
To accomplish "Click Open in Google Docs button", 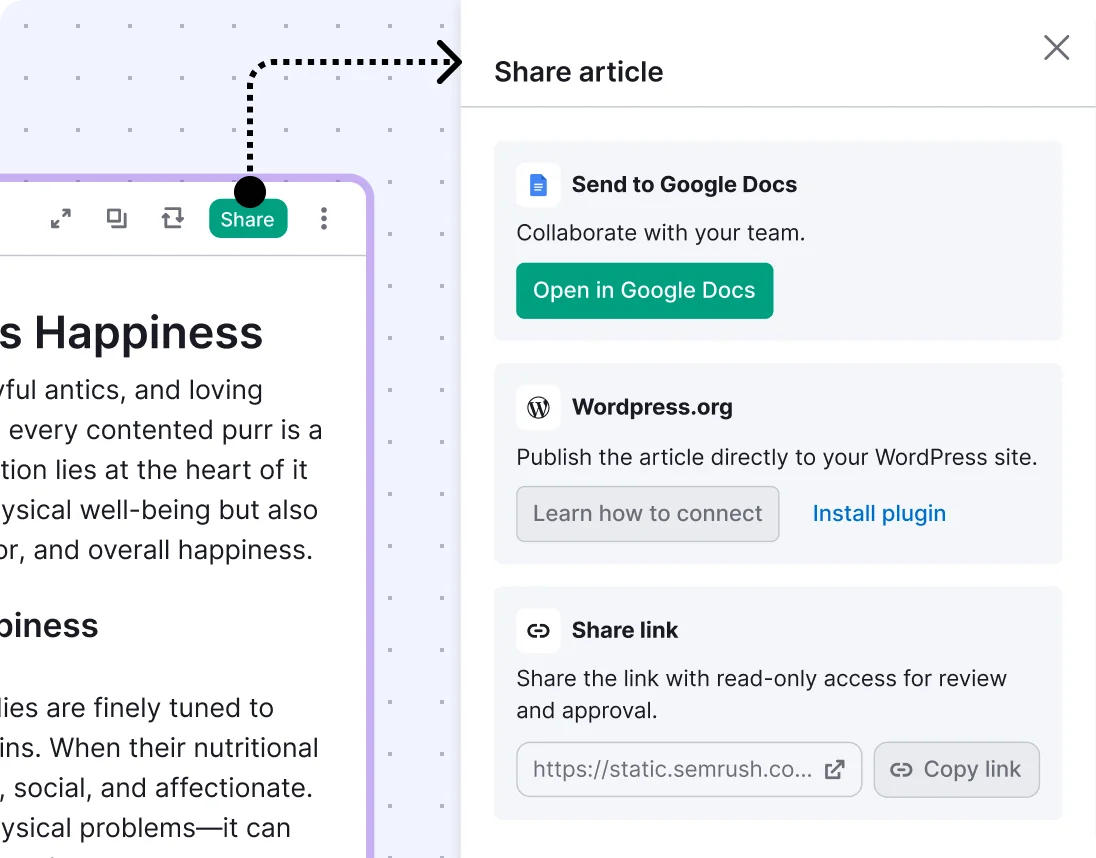I will coord(644,291).
